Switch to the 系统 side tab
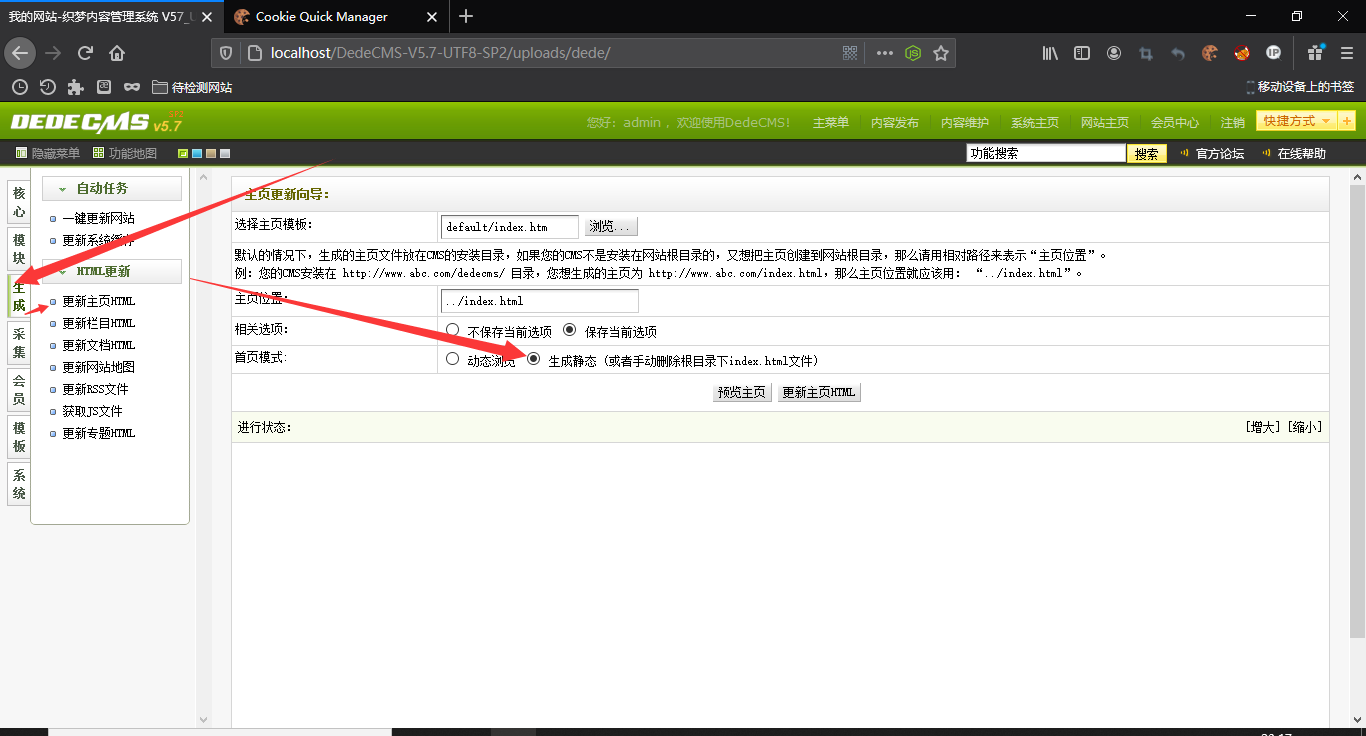 pyautogui.click(x=19, y=484)
